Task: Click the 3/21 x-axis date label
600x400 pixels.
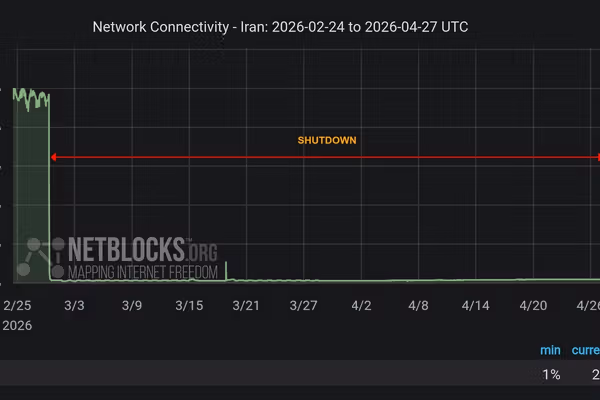Action: 247,305
